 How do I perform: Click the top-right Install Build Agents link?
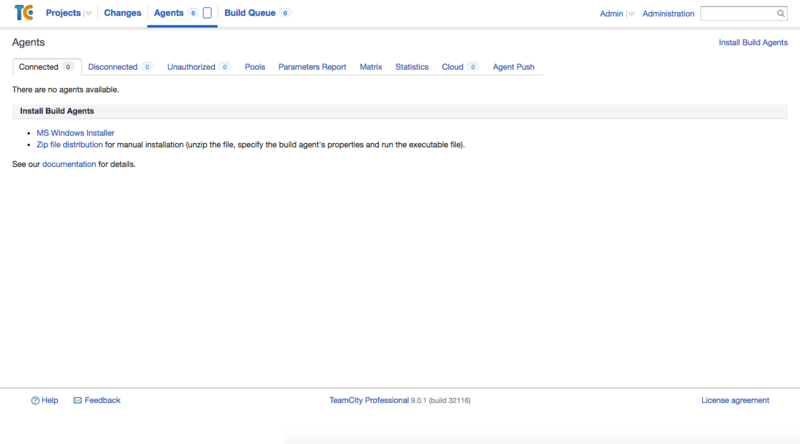(753, 42)
